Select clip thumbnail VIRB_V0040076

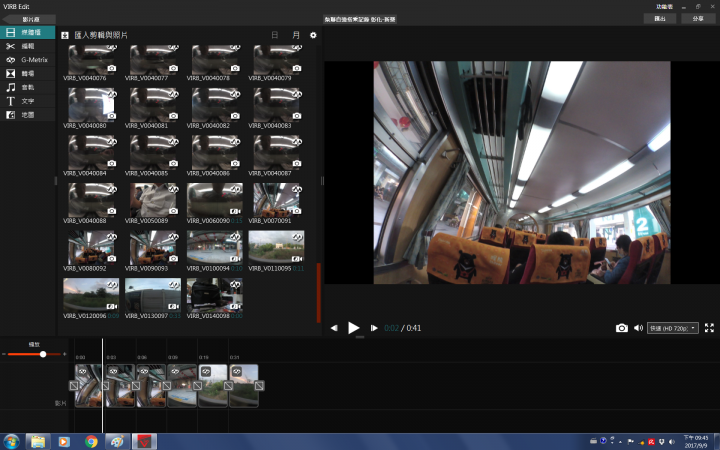pyautogui.click(x=91, y=60)
